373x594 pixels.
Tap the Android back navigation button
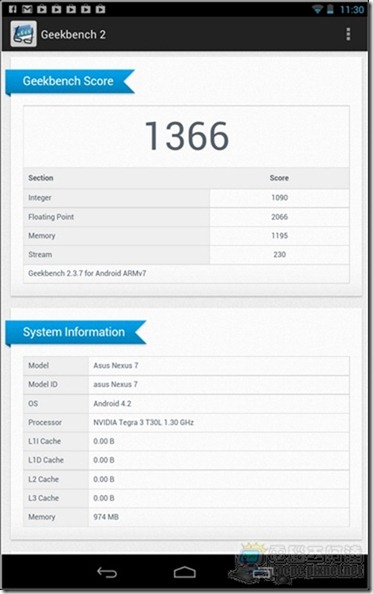coord(107,572)
